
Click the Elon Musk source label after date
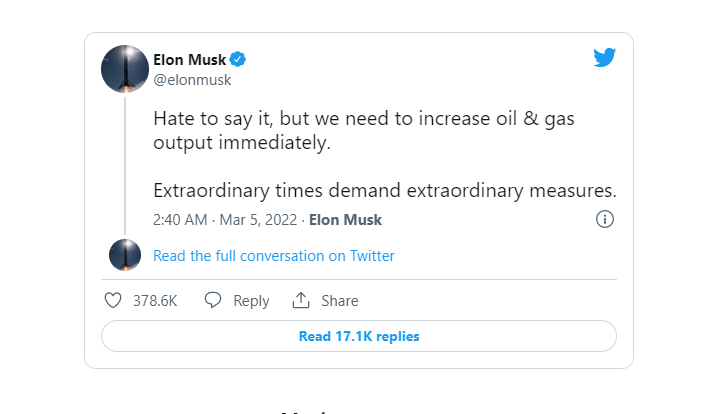346,220
